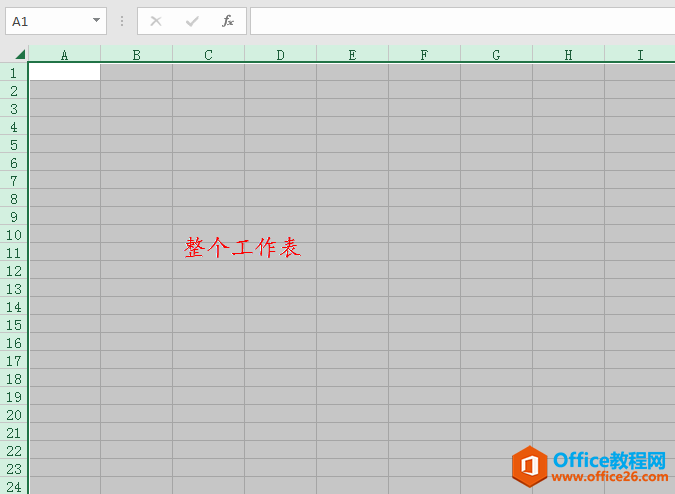Select row 21 header
This screenshot has width=675, height=494.
(14, 433)
